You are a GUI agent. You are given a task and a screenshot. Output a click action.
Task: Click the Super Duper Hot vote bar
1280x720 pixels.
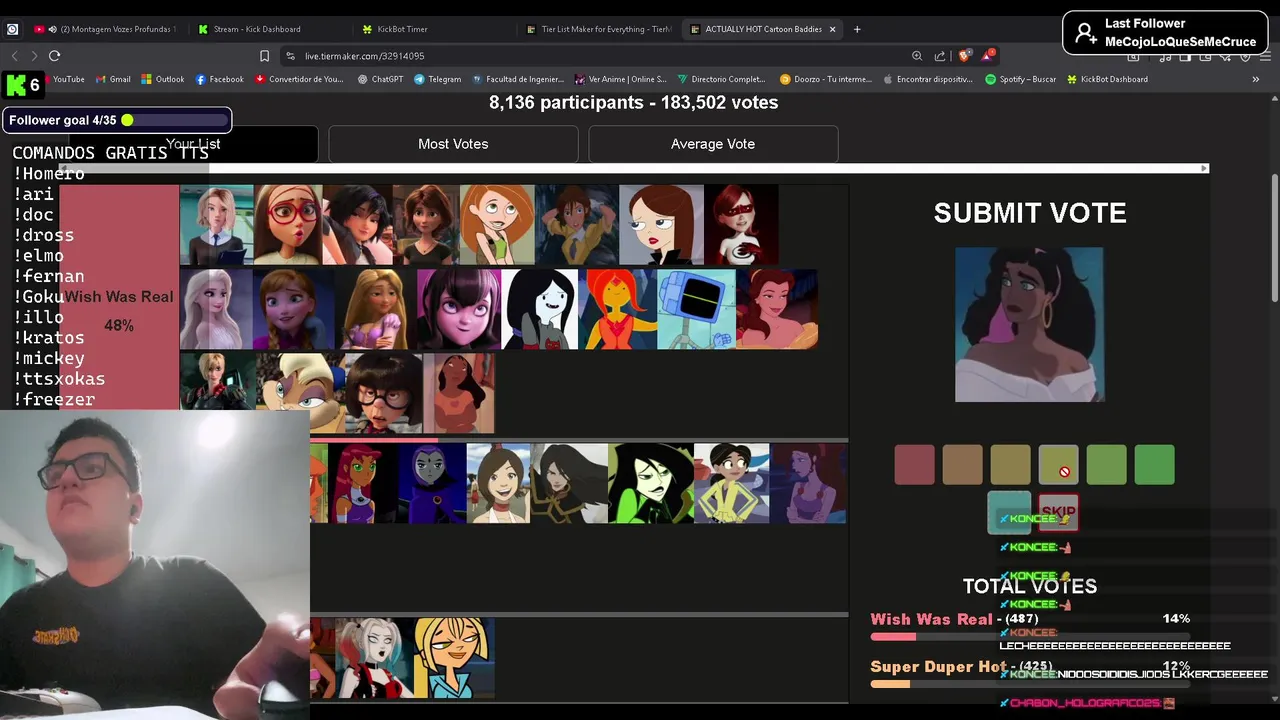click(x=1030, y=684)
